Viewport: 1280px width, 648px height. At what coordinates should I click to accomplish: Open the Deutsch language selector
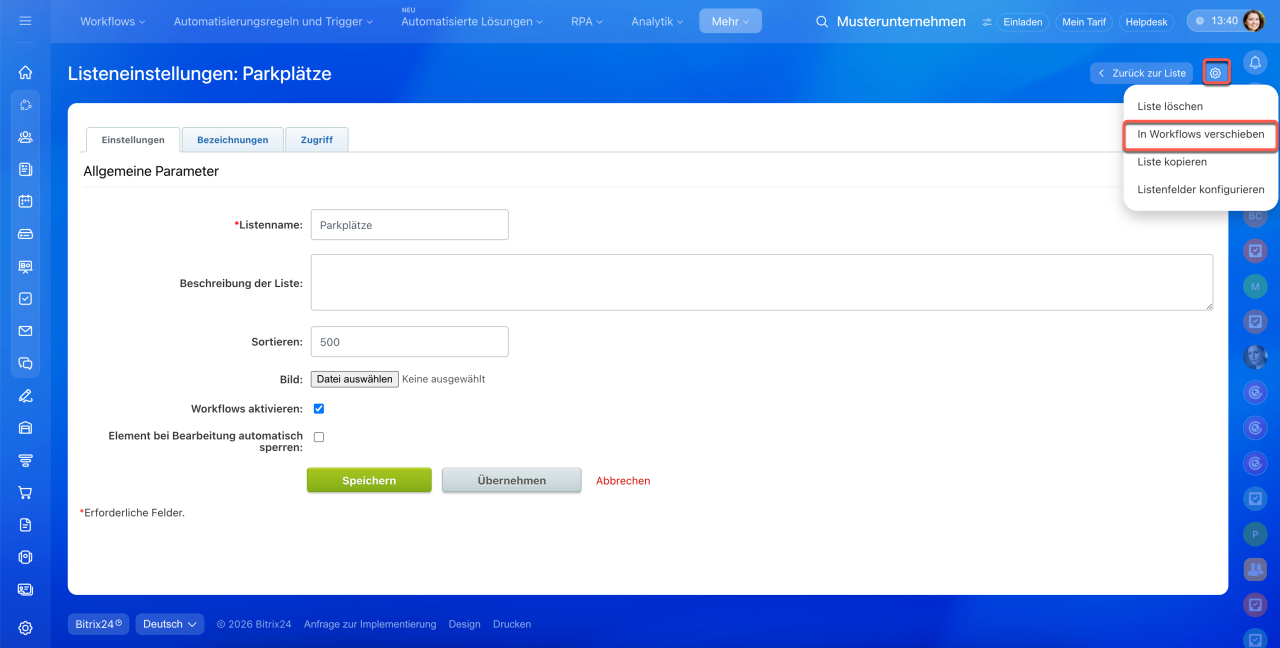point(170,624)
